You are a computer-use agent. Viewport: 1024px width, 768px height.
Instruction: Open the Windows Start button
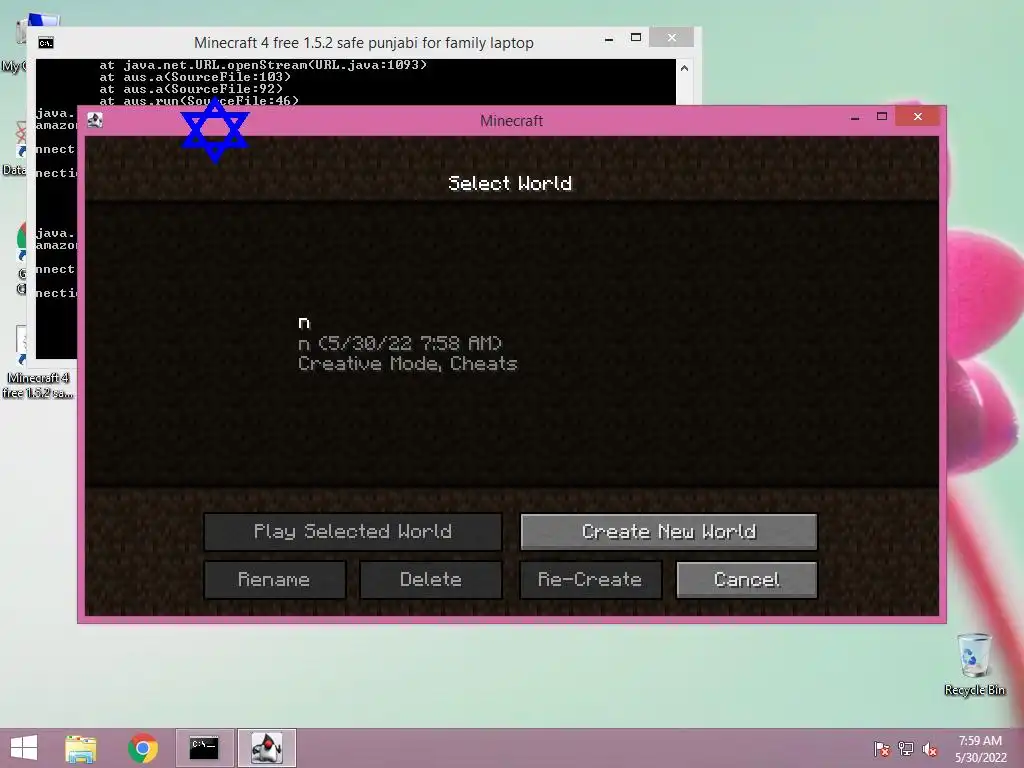24,748
